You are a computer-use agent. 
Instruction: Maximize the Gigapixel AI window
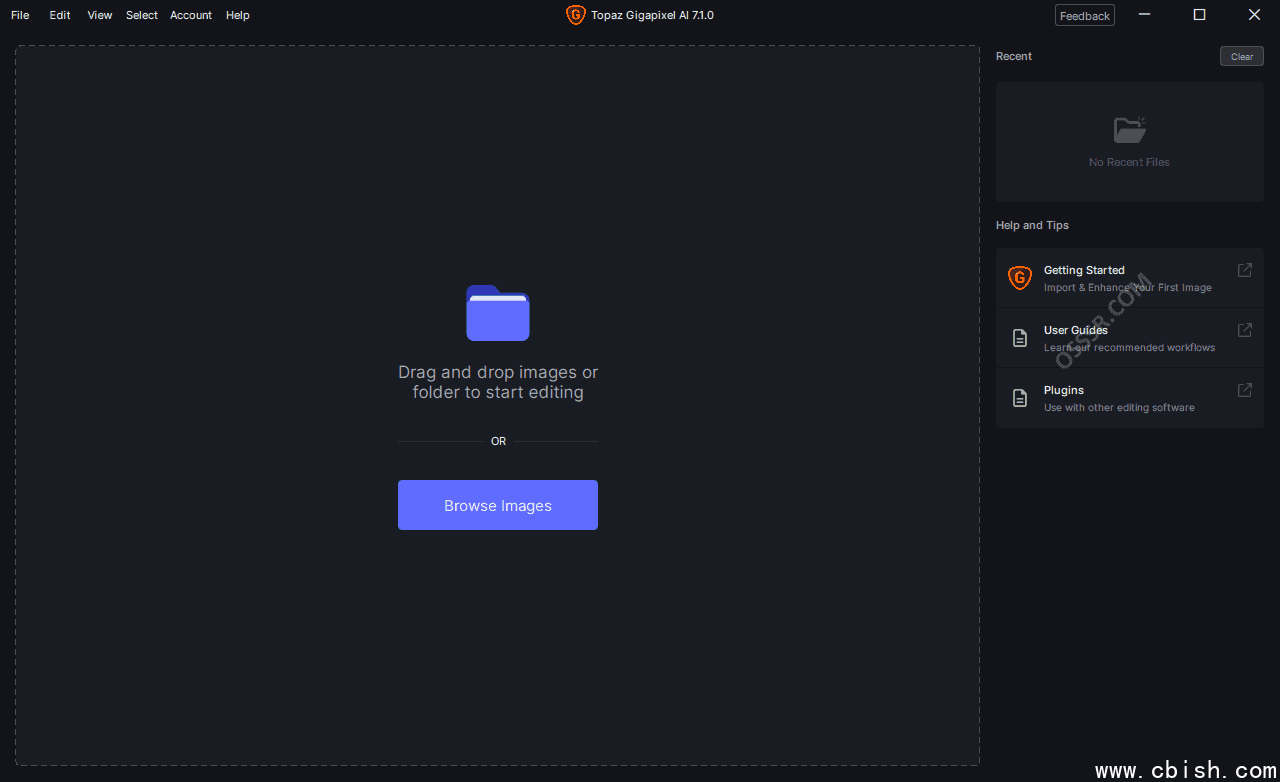1199,15
